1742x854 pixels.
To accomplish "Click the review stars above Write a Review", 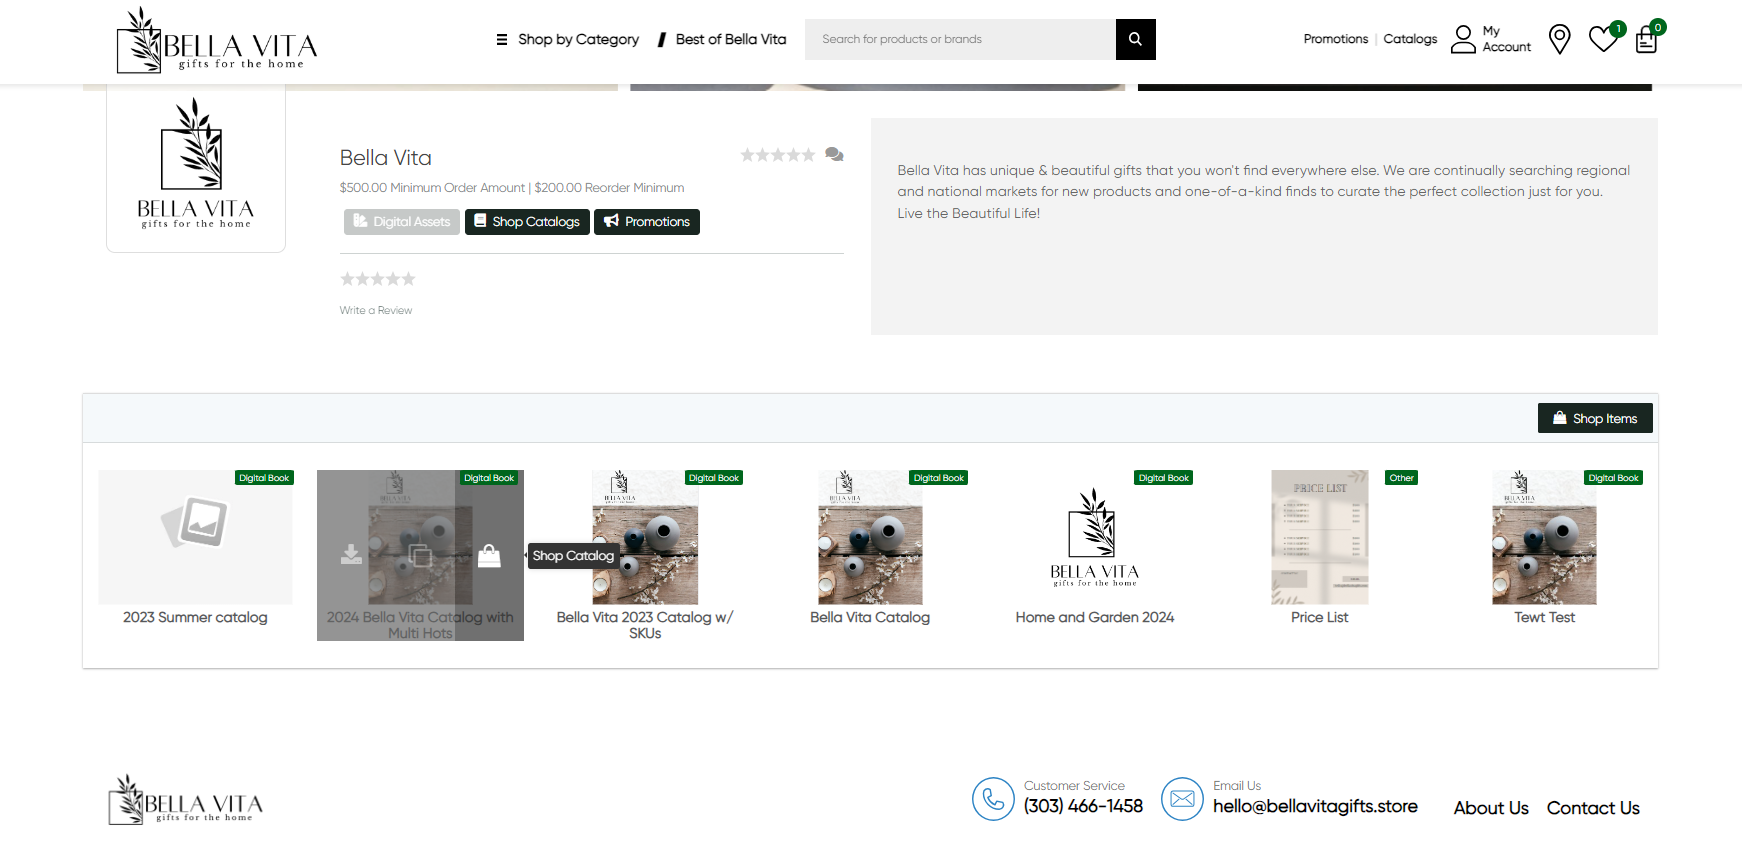I will 378,279.
